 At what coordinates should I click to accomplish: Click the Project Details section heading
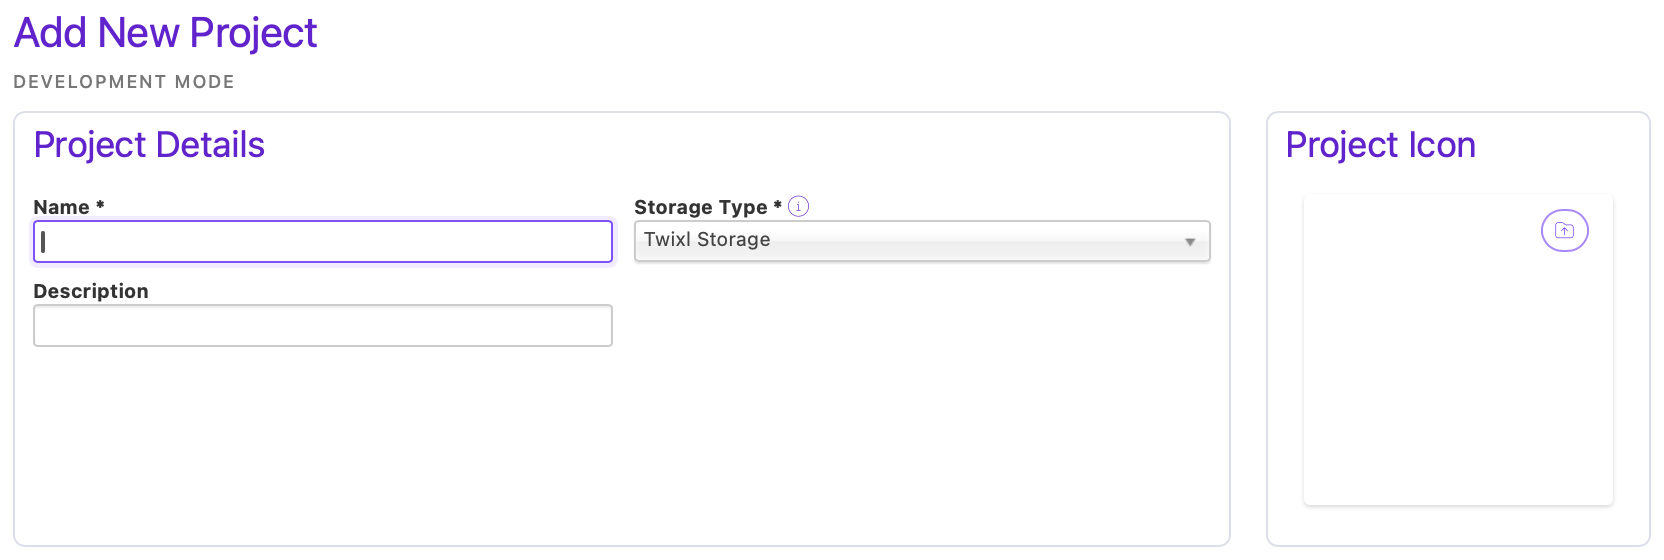click(x=149, y=145)
